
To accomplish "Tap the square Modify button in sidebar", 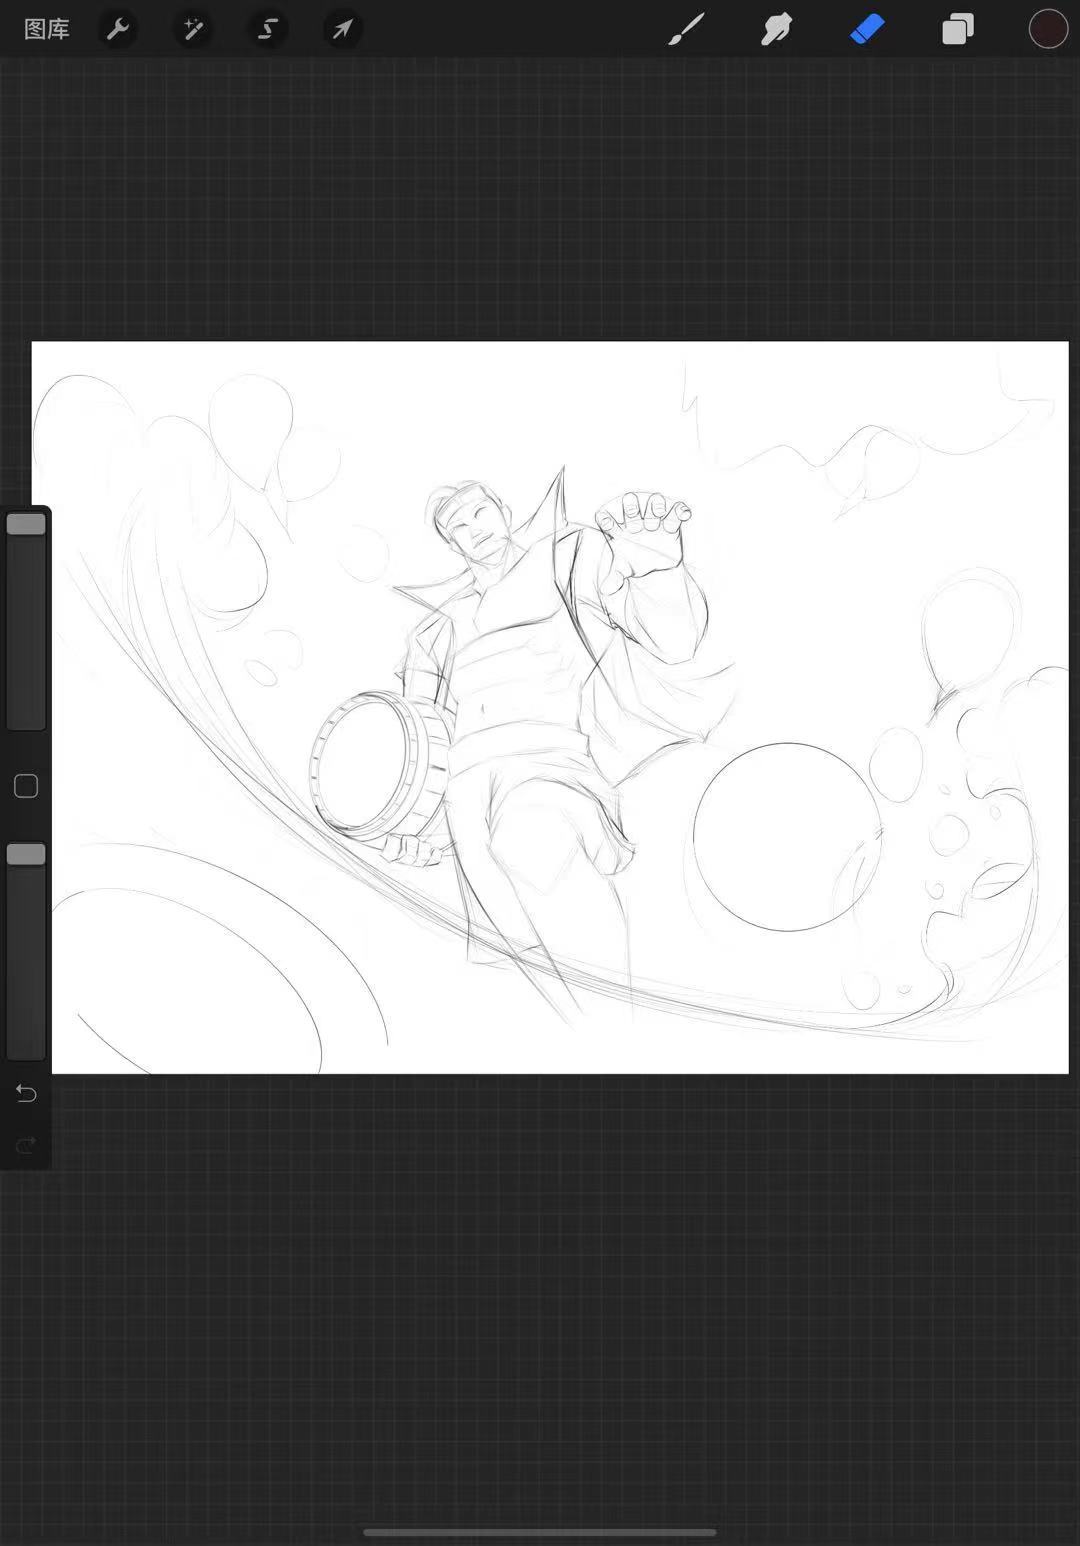I will click(26, 786).
